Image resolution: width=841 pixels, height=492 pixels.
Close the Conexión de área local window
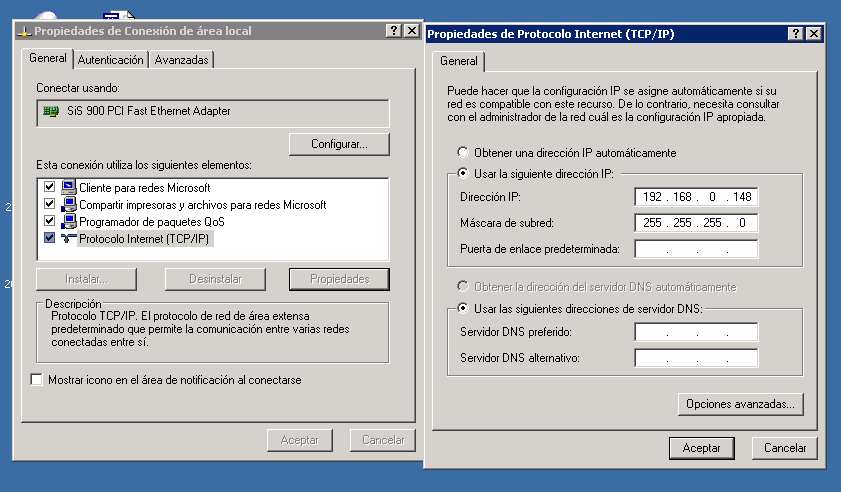(x=411, y=31)
